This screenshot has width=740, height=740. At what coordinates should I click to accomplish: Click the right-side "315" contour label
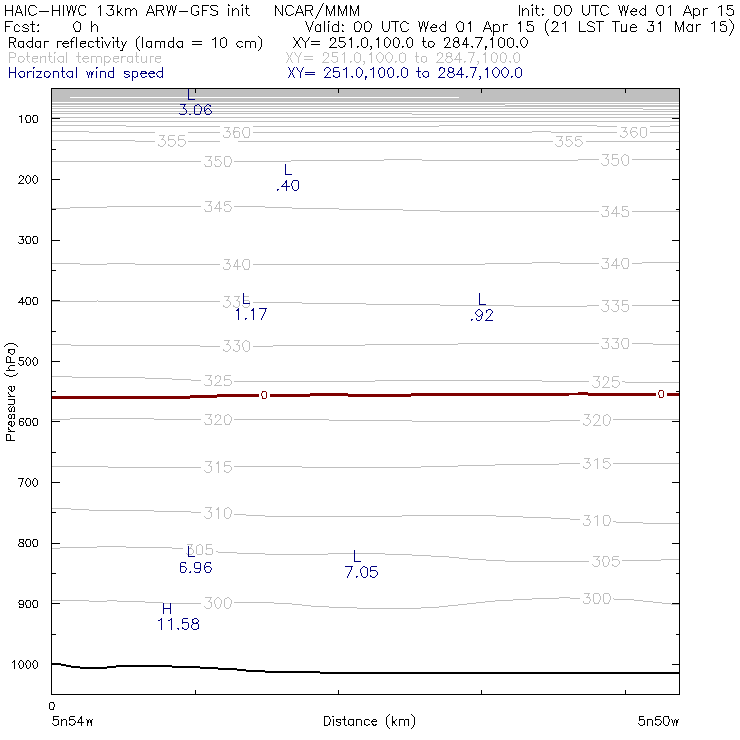pyautogui.click(x=597, y=463)
